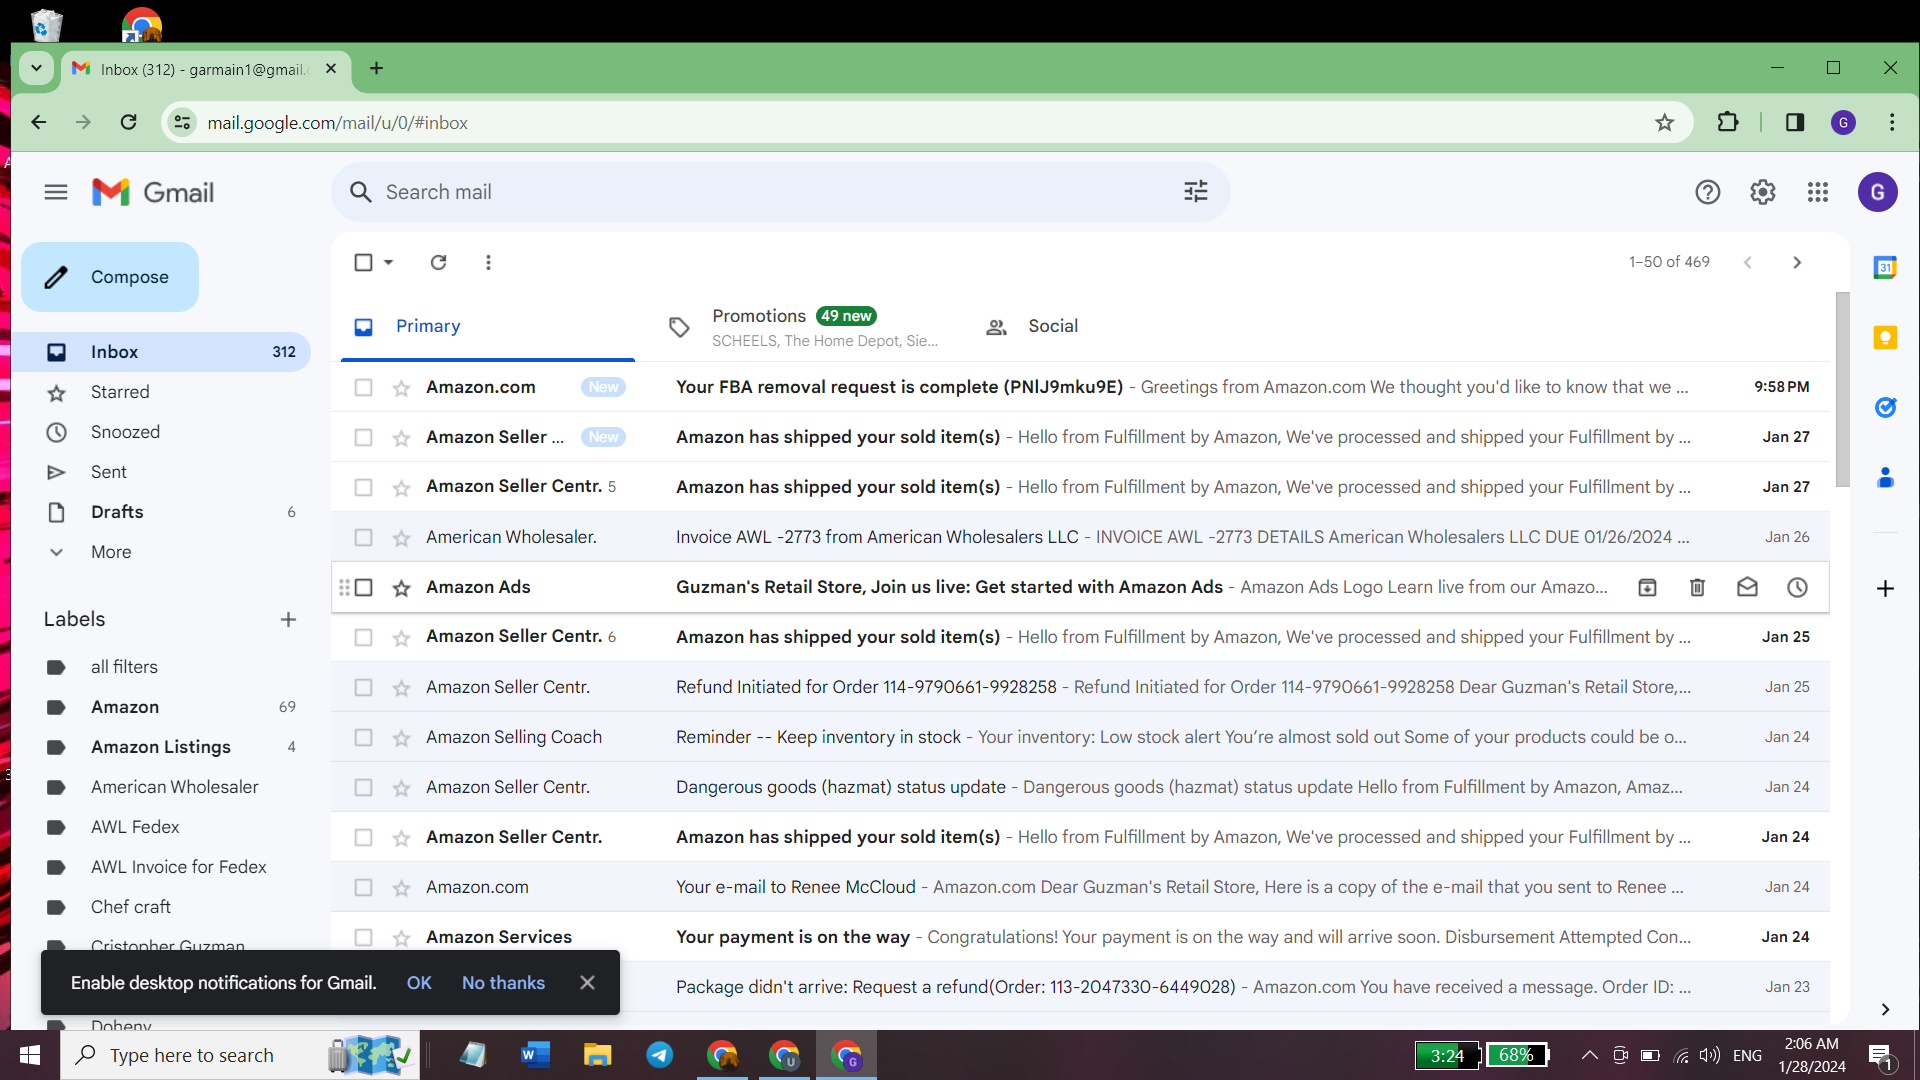Viewport: 1920px width, 1080px height.
Task: Toggle the Chrome side panel
Action: 1795,122
